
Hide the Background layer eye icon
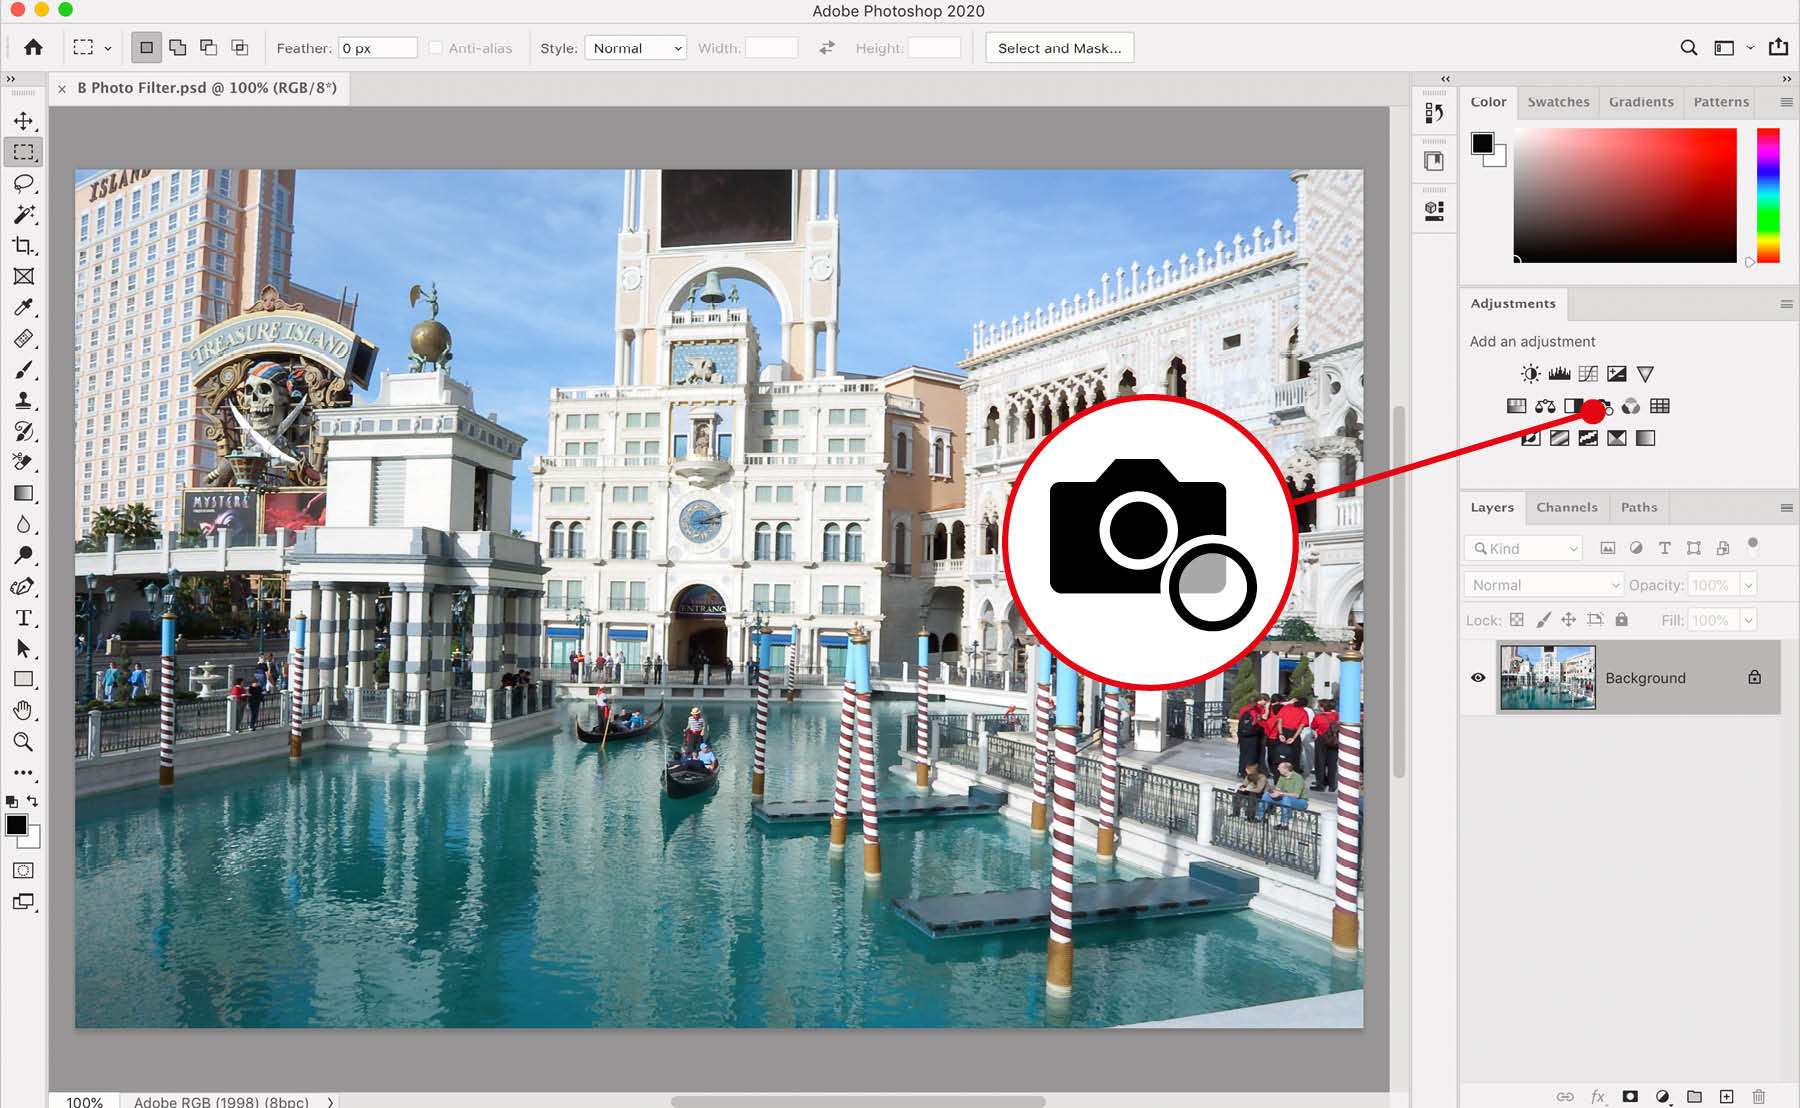[x=1478, y=678]
